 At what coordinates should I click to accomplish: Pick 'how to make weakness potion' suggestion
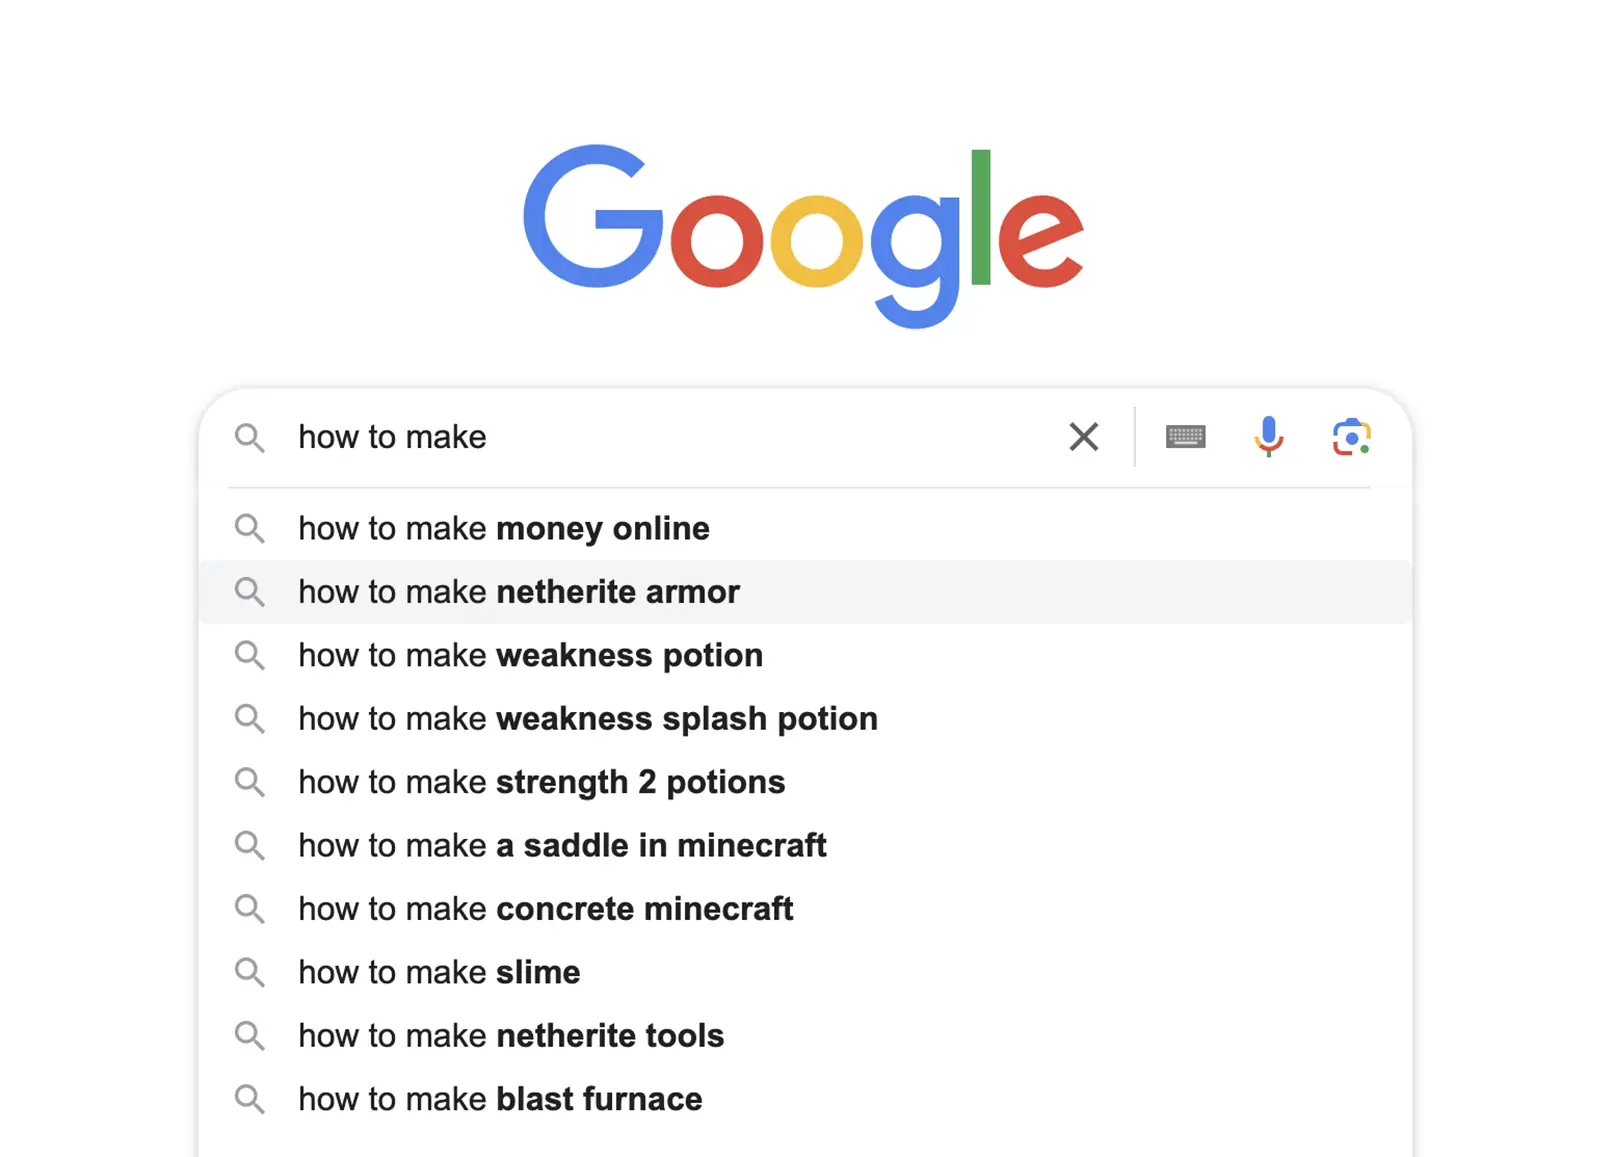530,656
